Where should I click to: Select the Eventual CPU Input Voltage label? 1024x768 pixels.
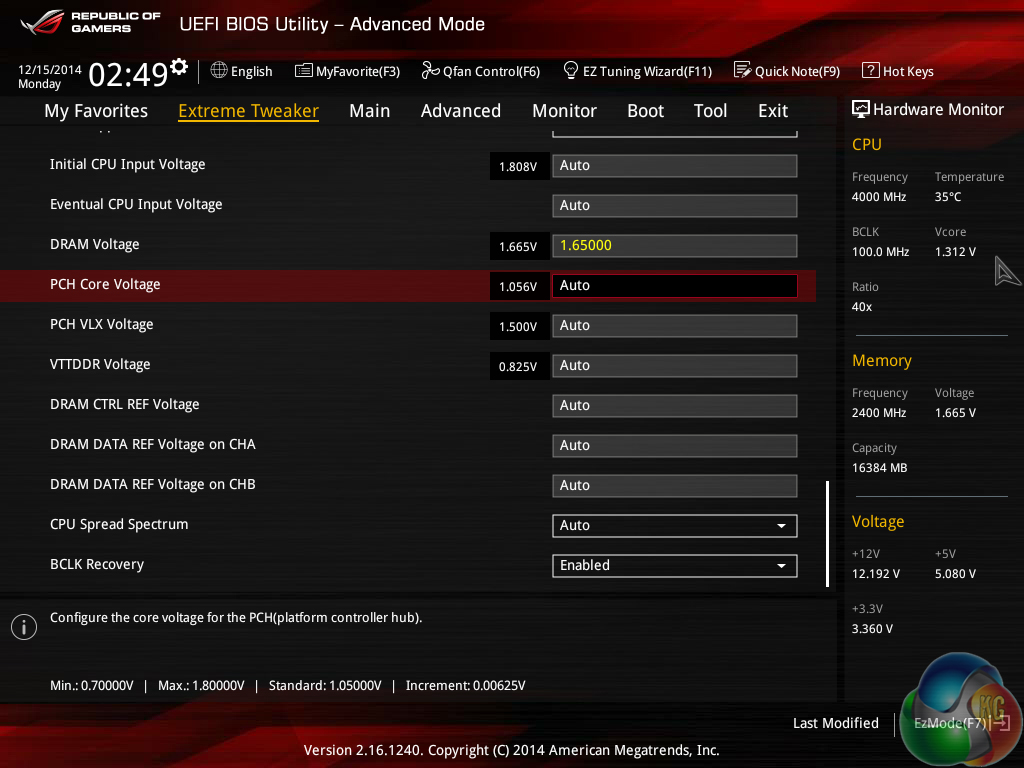[136, 204]
